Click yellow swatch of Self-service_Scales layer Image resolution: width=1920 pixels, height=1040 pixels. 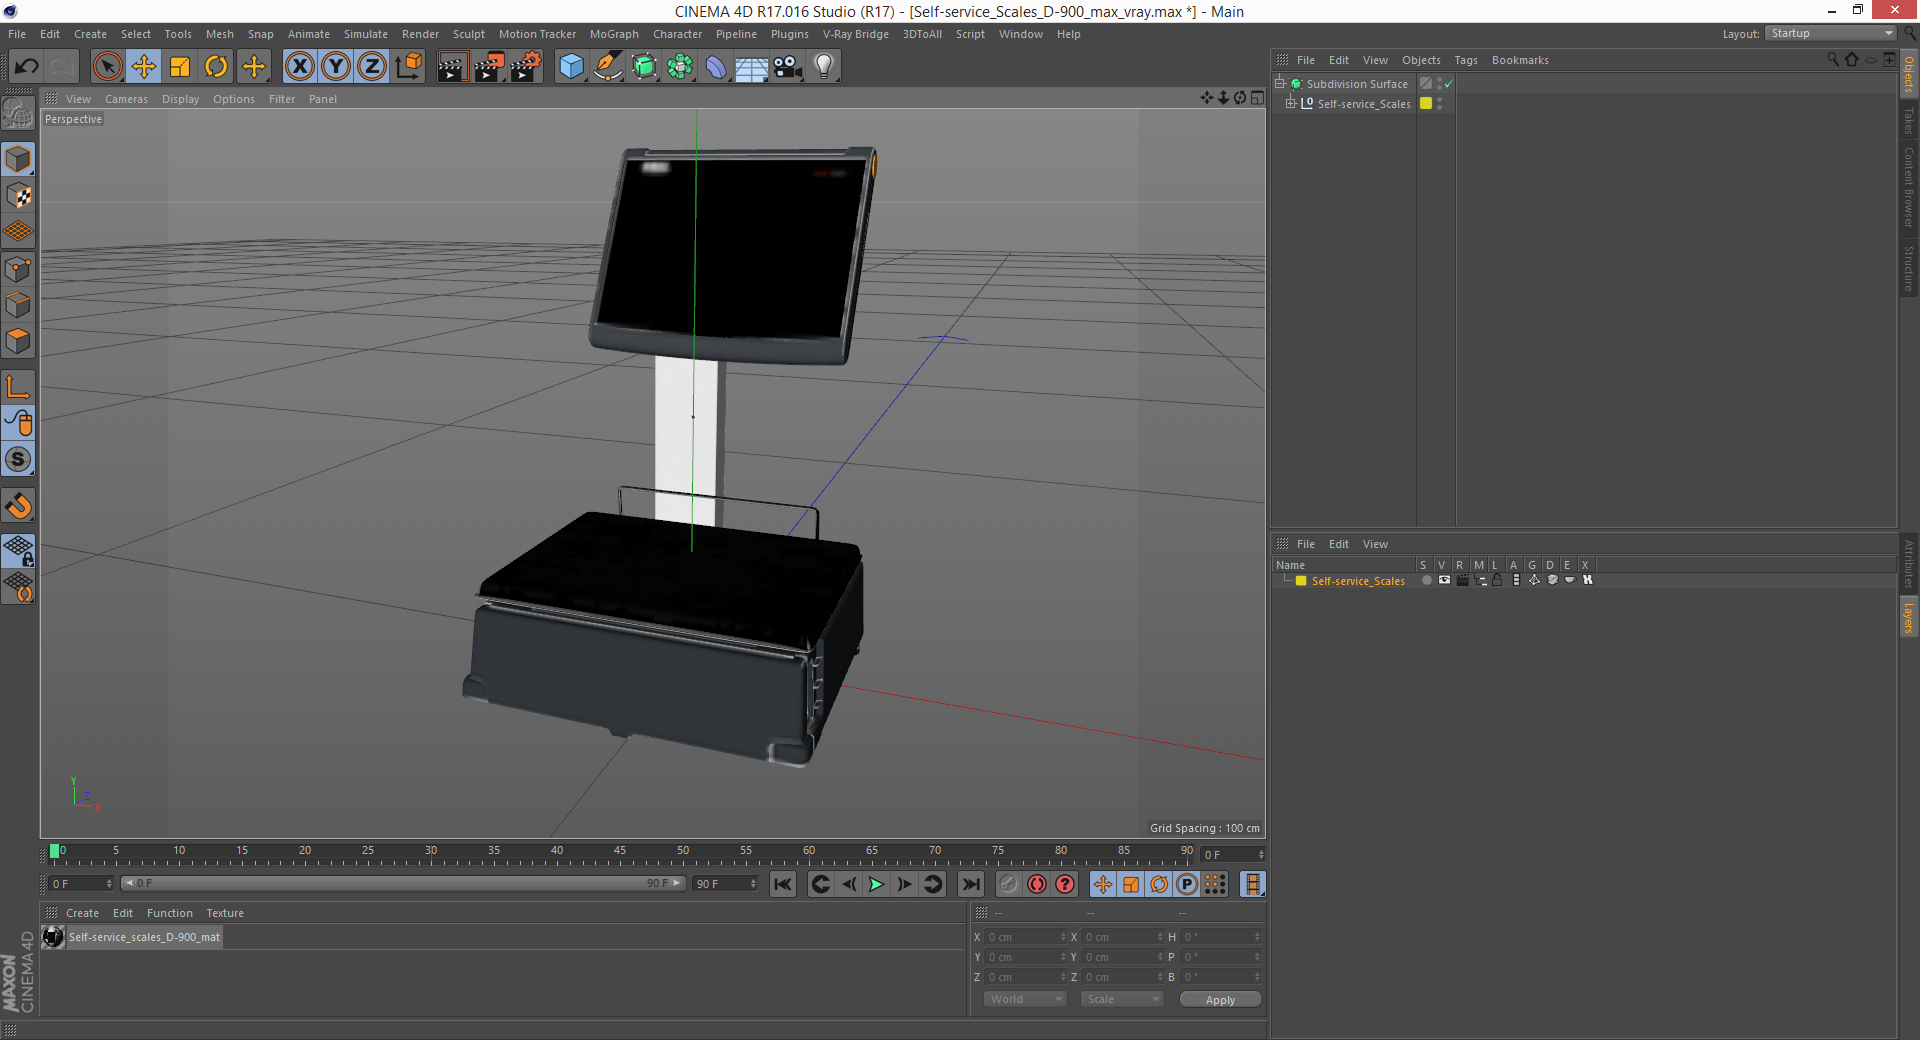[1301, 581]
